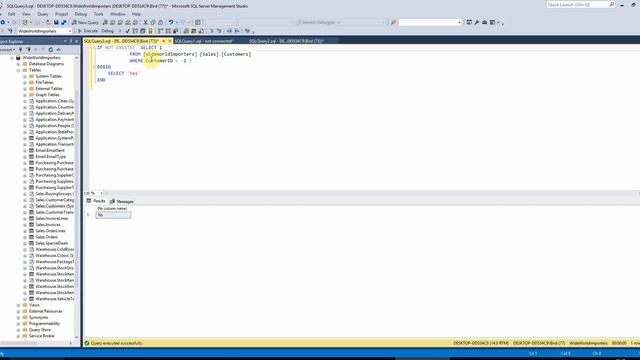Click the navigate back circle icon
Viewport: 640px width, 360px height.
[3, 22]
